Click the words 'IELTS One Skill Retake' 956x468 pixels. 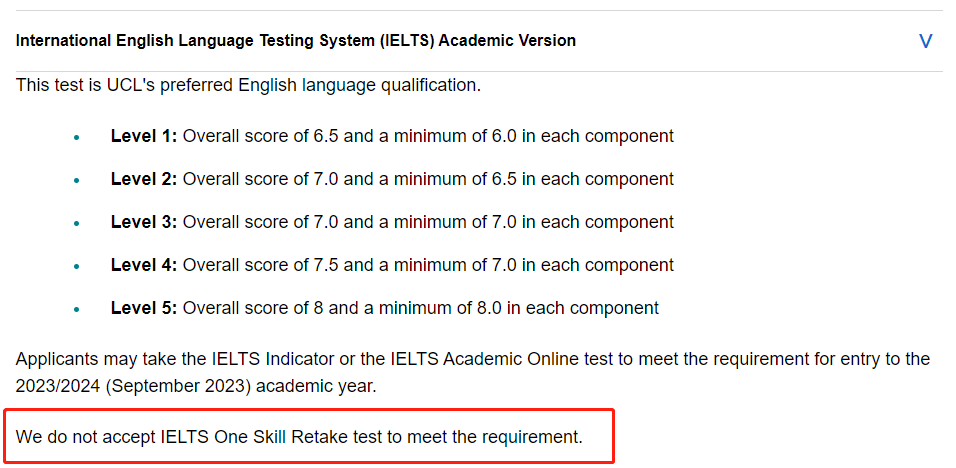(254, 437)
